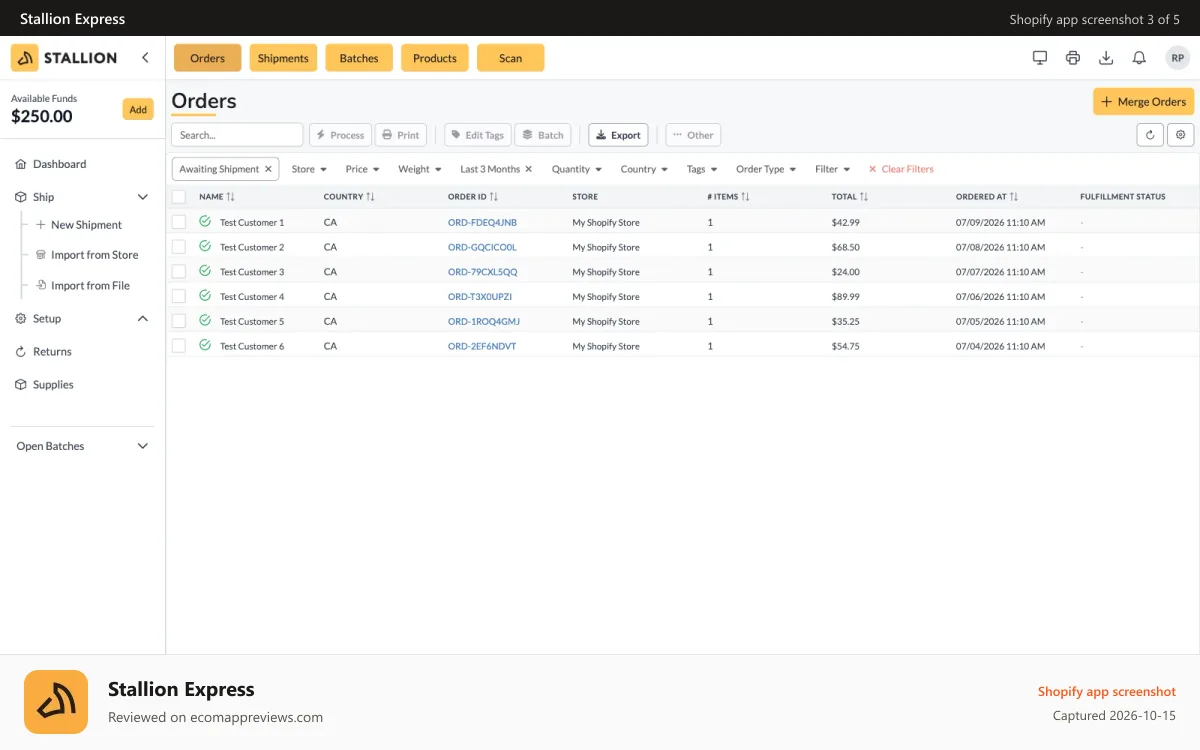Open order link ORD-FDEQ4JNB
Screen dimensions: 1200x750
tap(482, 222)
